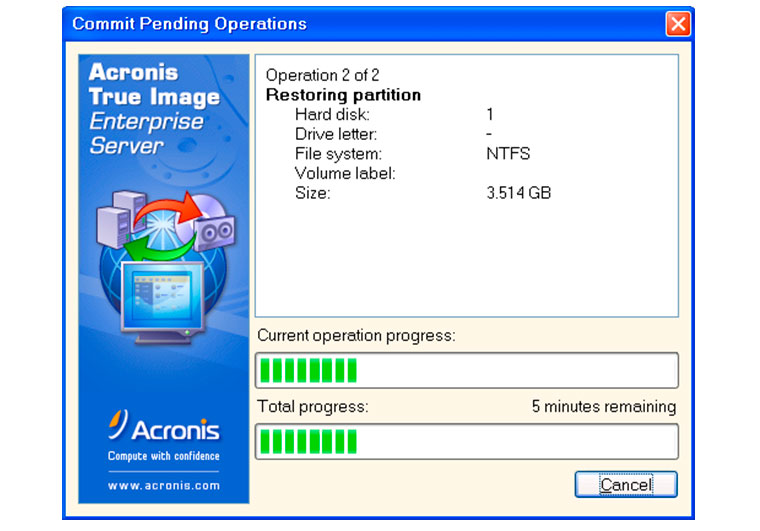The width and height of the screenshot is (760, 531).
Task: Click the Acronis logo in sidebar
Action: pos(164,426)
